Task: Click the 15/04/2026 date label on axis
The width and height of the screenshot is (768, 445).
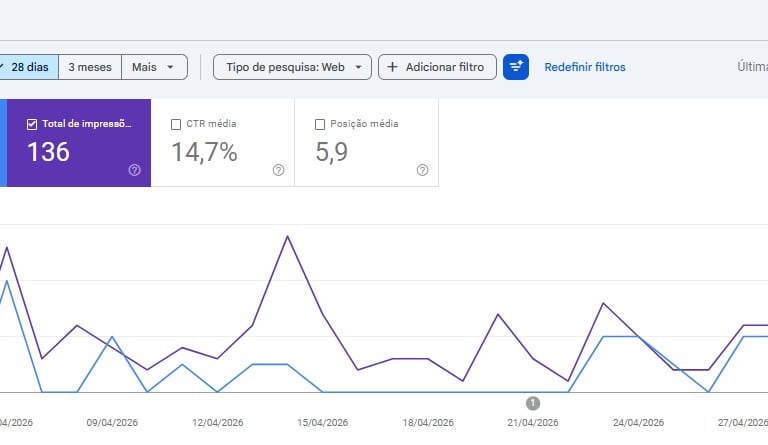Action: (x=323, y=422)
